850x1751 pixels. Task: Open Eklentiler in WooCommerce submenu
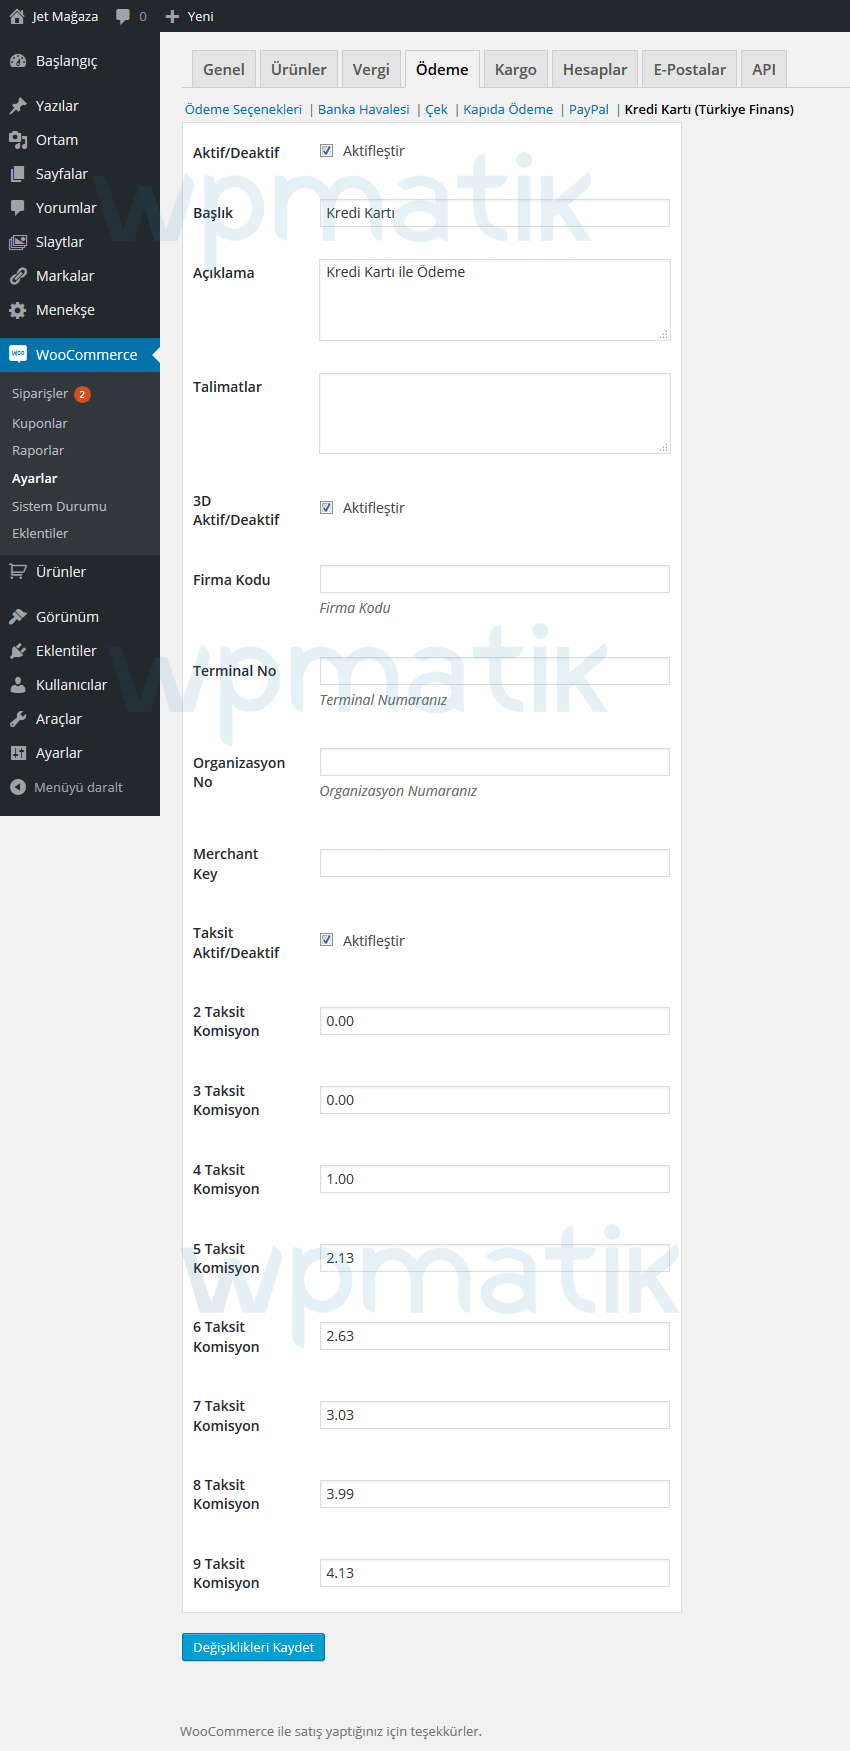(40, 534)
